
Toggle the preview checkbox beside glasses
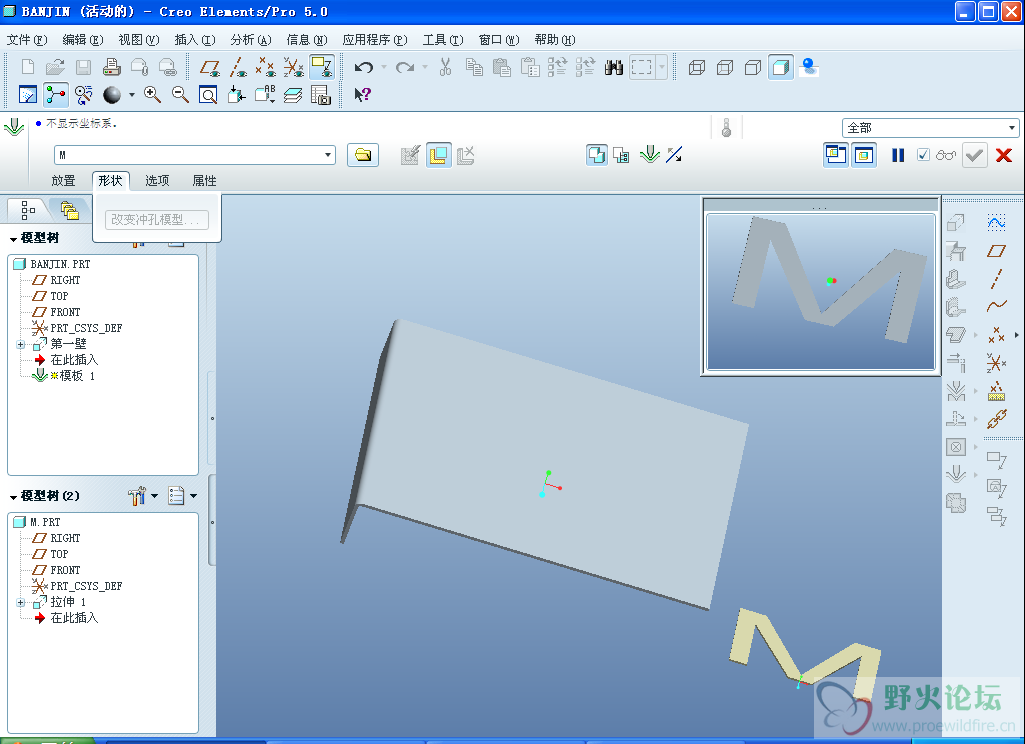(923, 155)
